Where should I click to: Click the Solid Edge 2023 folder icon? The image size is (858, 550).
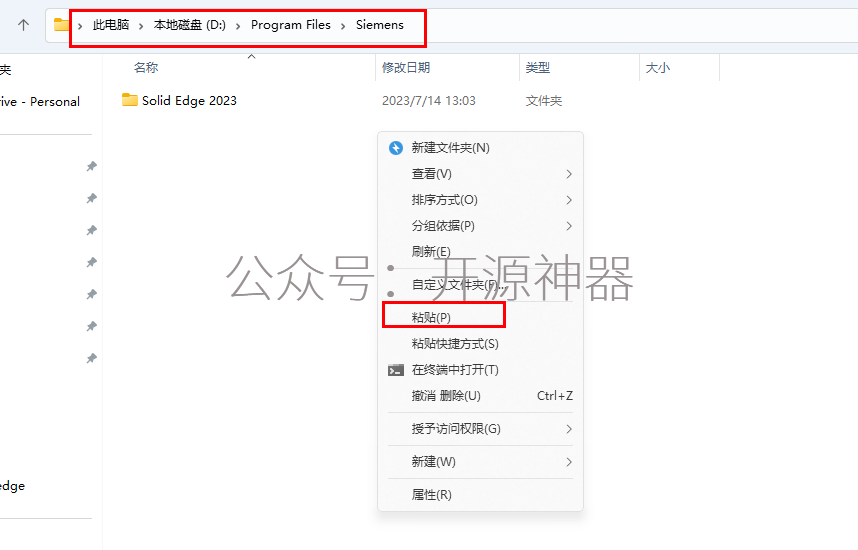tap(129, 100)
